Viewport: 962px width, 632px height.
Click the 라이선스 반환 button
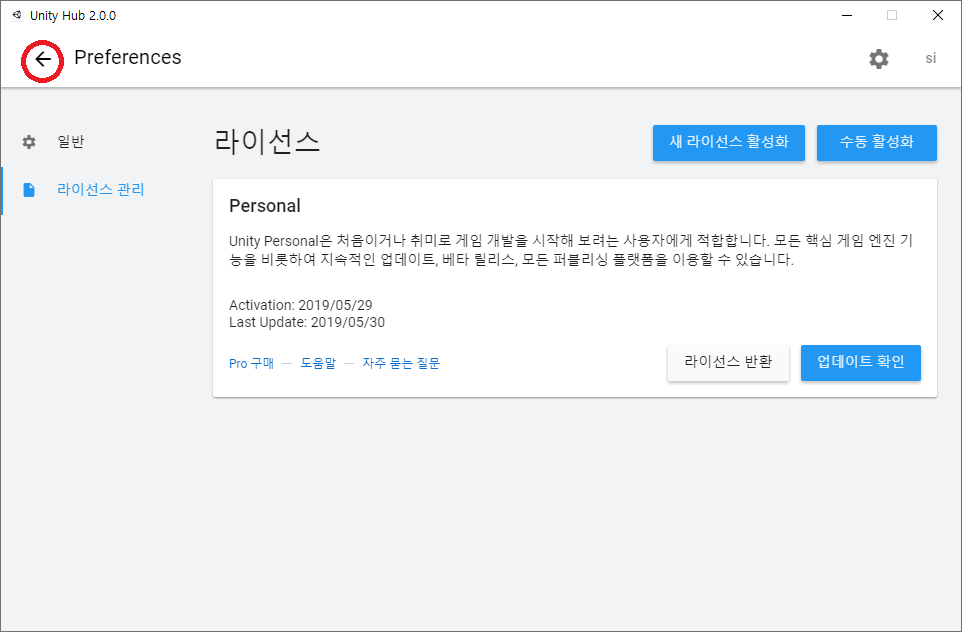[x=728, y=363]
